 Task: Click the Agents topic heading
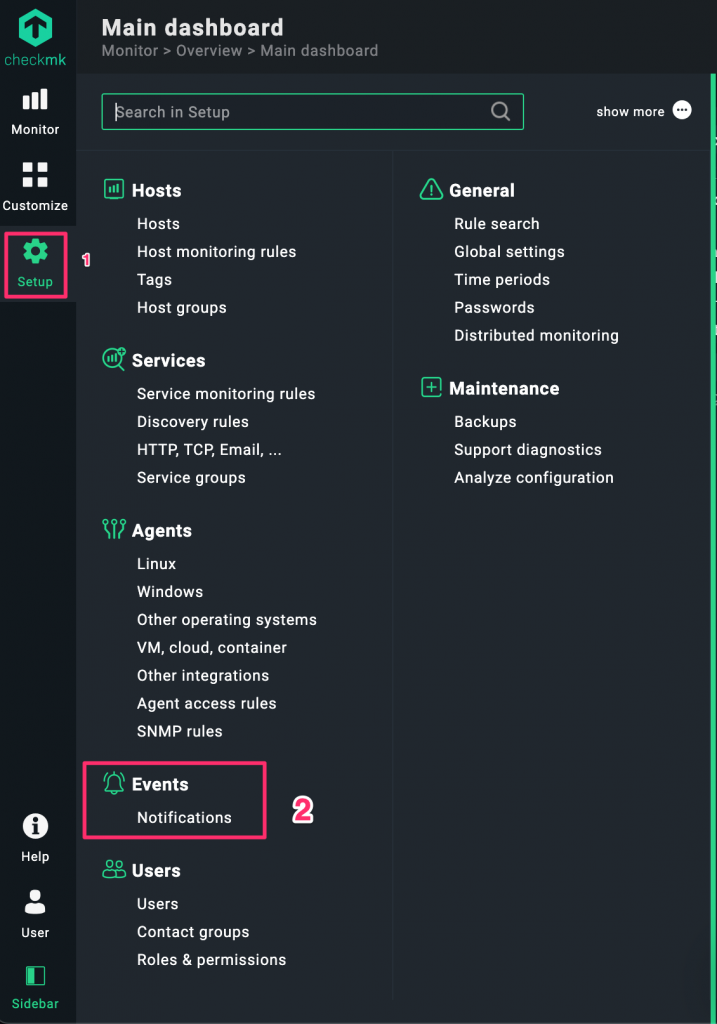click(x=161, y=531)
